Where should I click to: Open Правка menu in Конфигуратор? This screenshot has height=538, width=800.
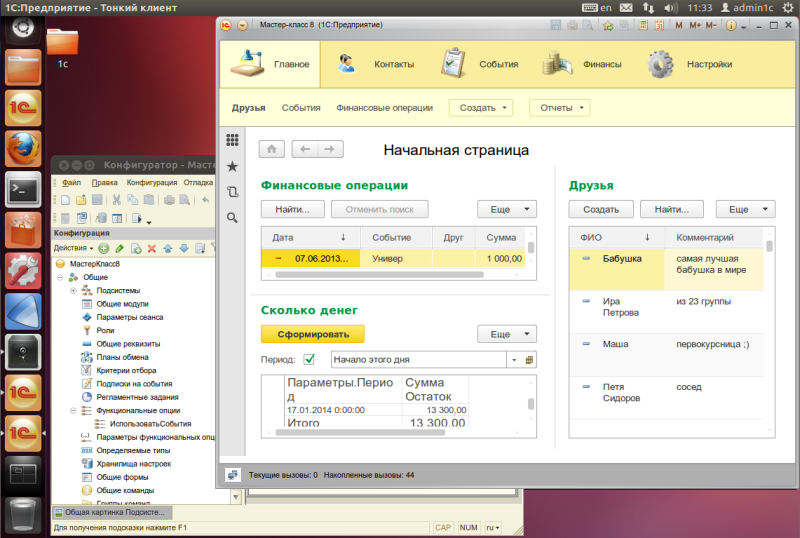104,182
